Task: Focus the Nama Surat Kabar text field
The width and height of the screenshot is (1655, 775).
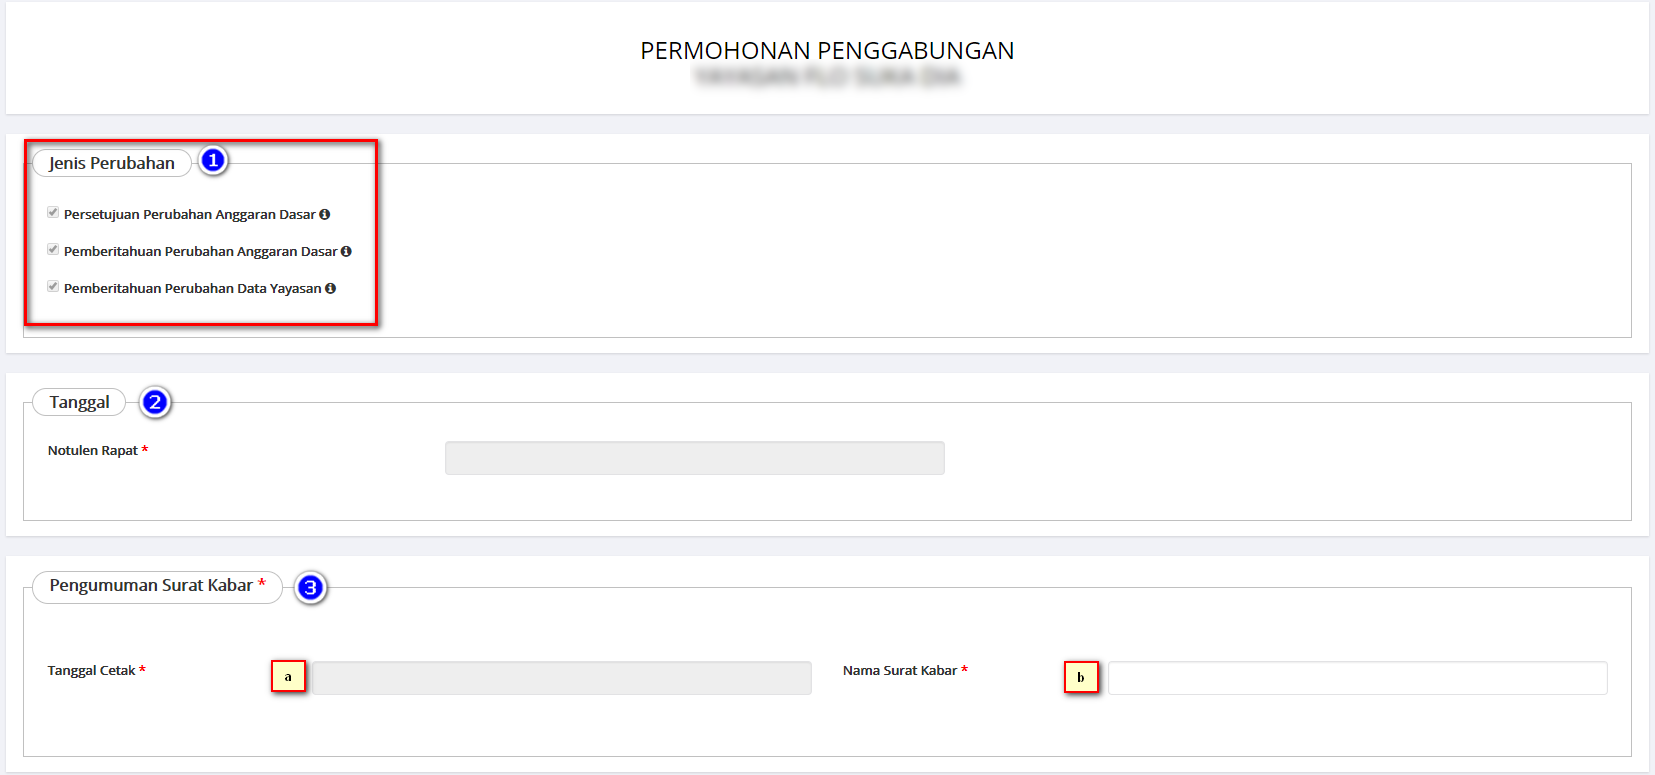Action: 1357,678
